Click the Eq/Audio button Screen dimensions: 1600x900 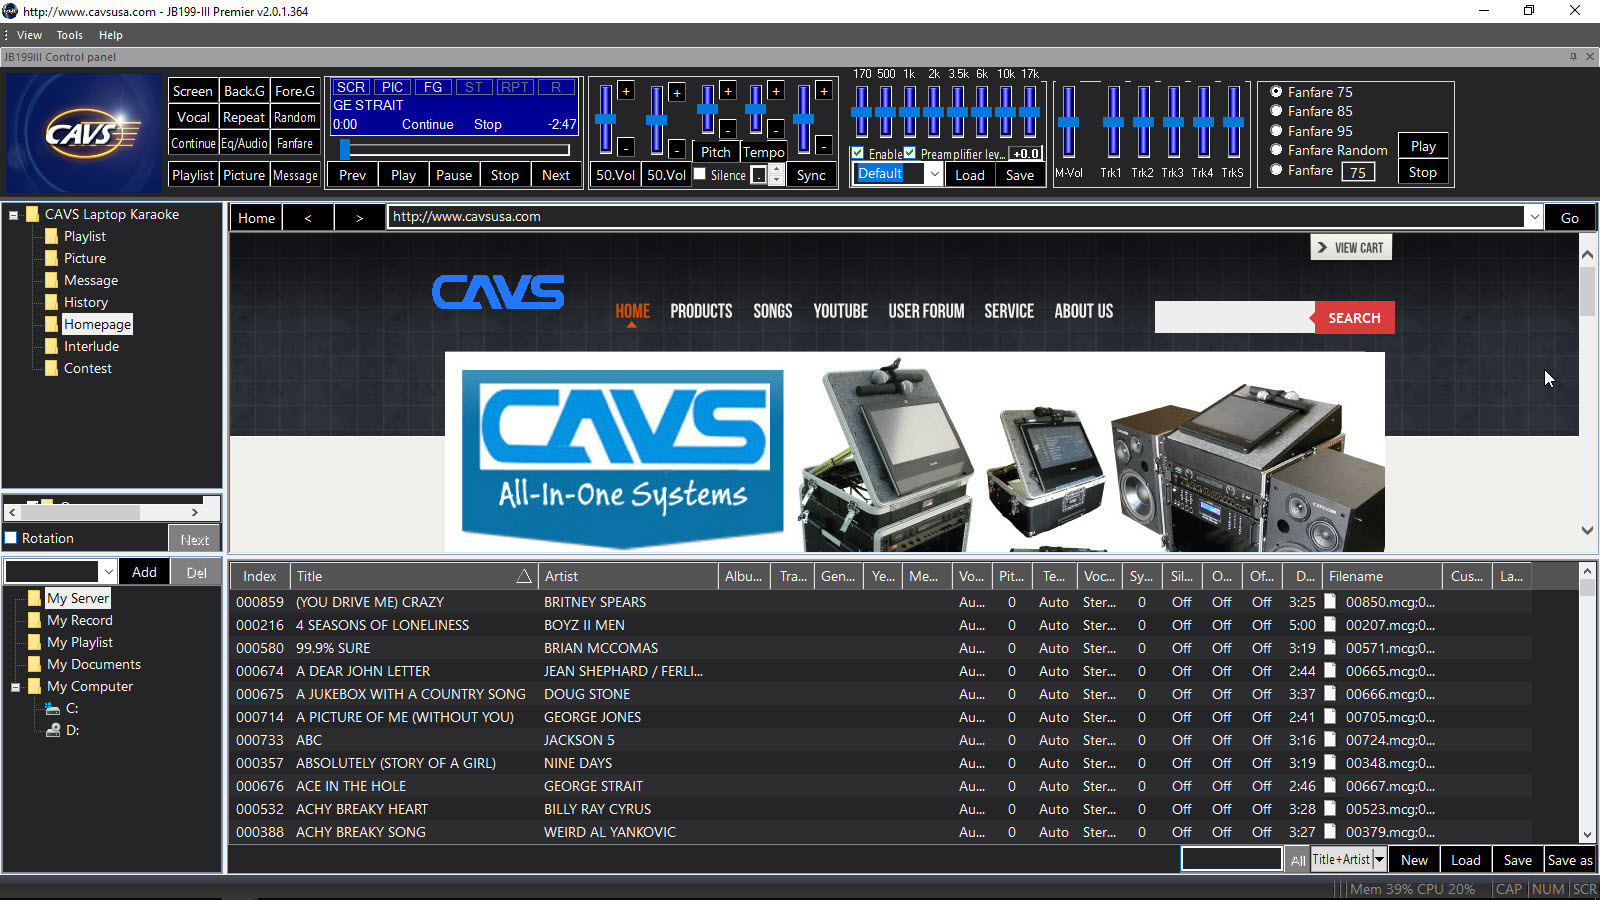[244, 143]
